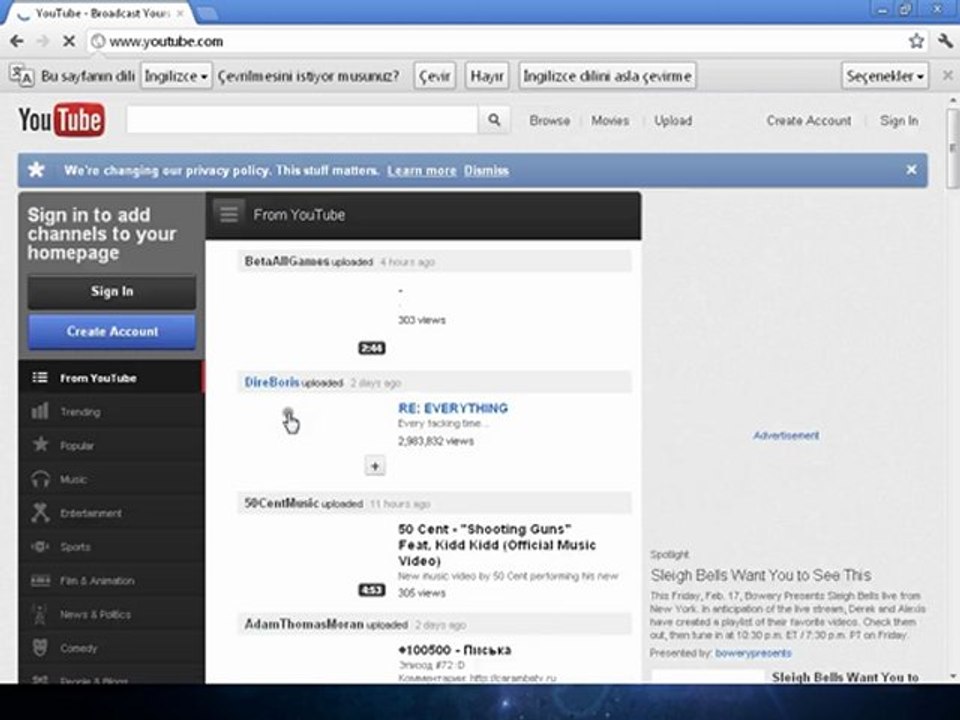Open the Chrome wrench menu
This screenshot has width=960, height=720.
pyautogui.click(x=945, y=41)
